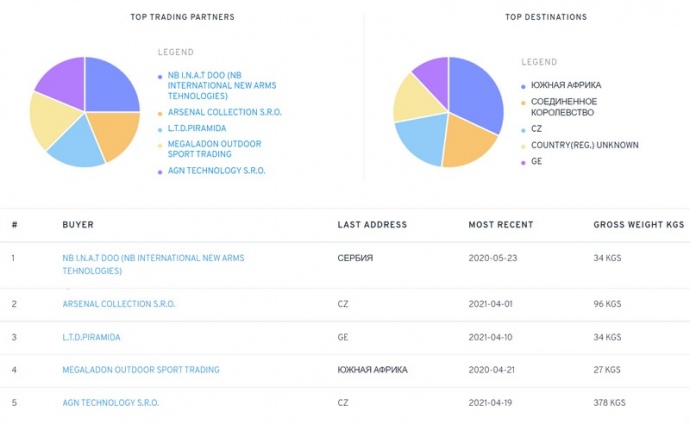This screenshot has height=424, width=690.
Task: Select blue slice of Top Trading Partners pie
Action: tap(108, 87)
